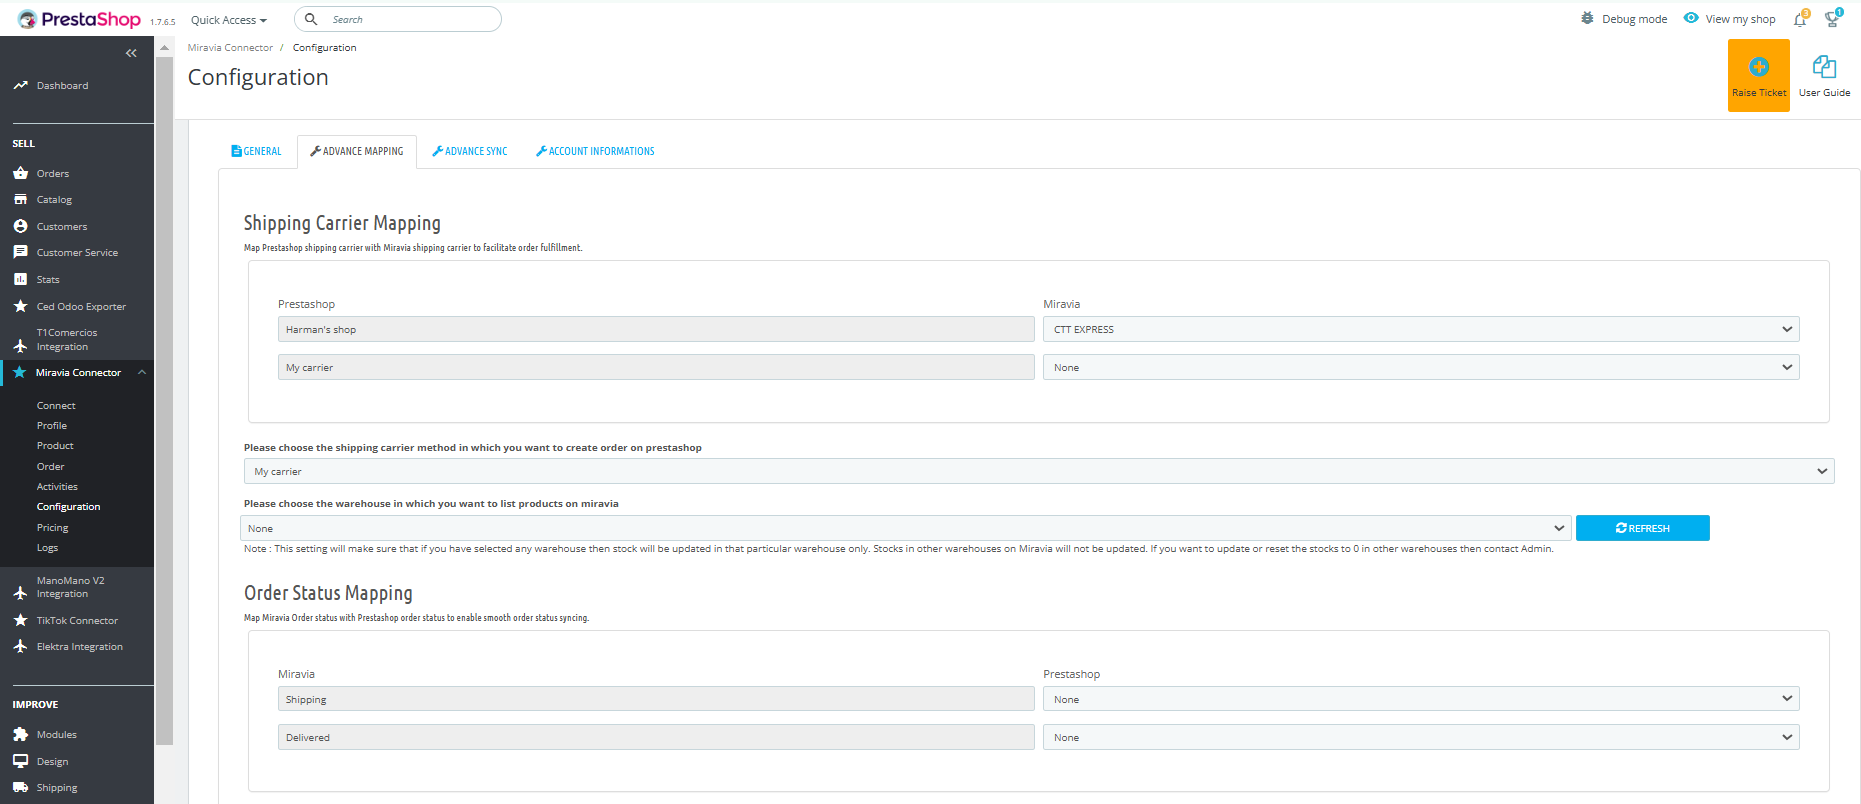1861x804 pixels.
Task: Collapse the sidebar with double-chevron icon
Action: tap(131, 53)
